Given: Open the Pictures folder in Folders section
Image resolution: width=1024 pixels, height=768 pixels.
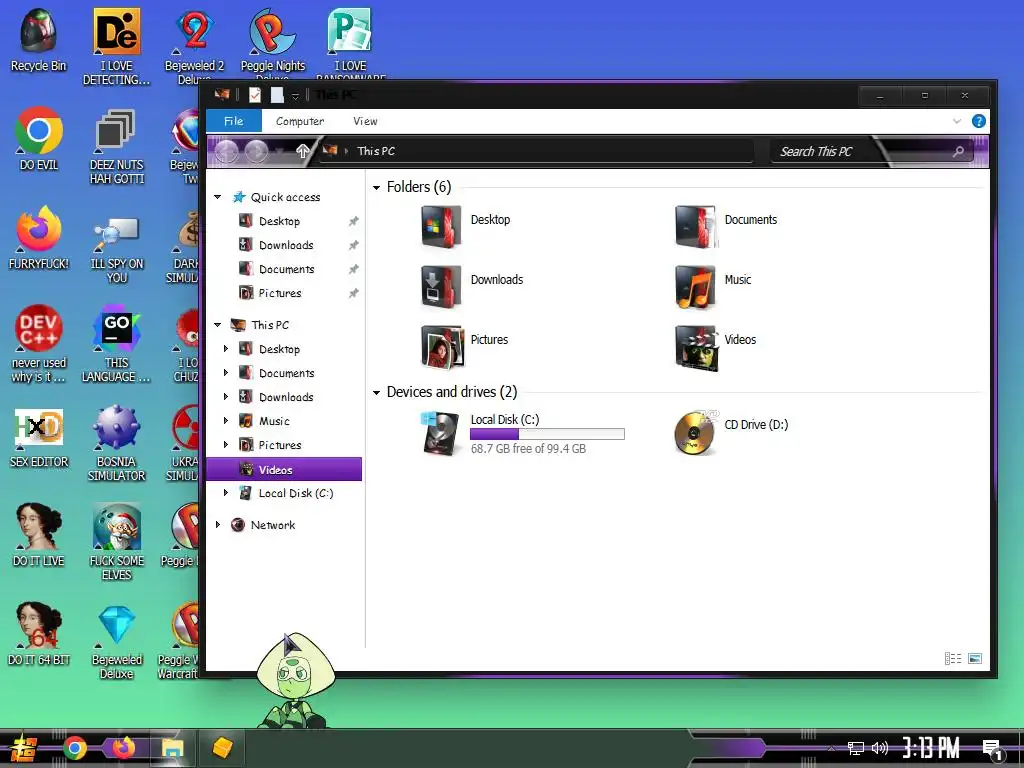Looking at the screenshot, I should (x=465, y=347).
